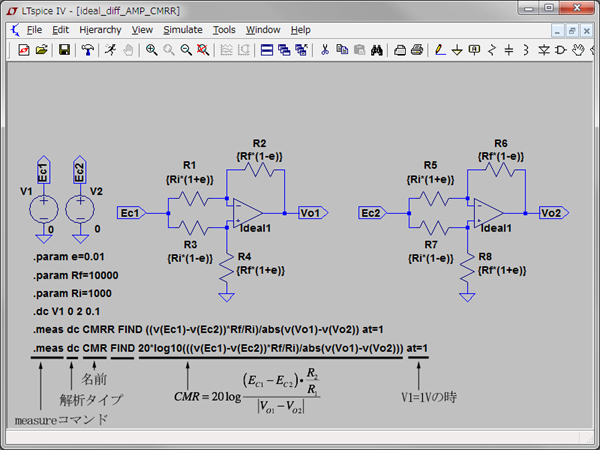Image resolution: width=600 pixels, height=450 pixels.
Task: Select the Draw wire pencil tool
Action: [435, 49]
